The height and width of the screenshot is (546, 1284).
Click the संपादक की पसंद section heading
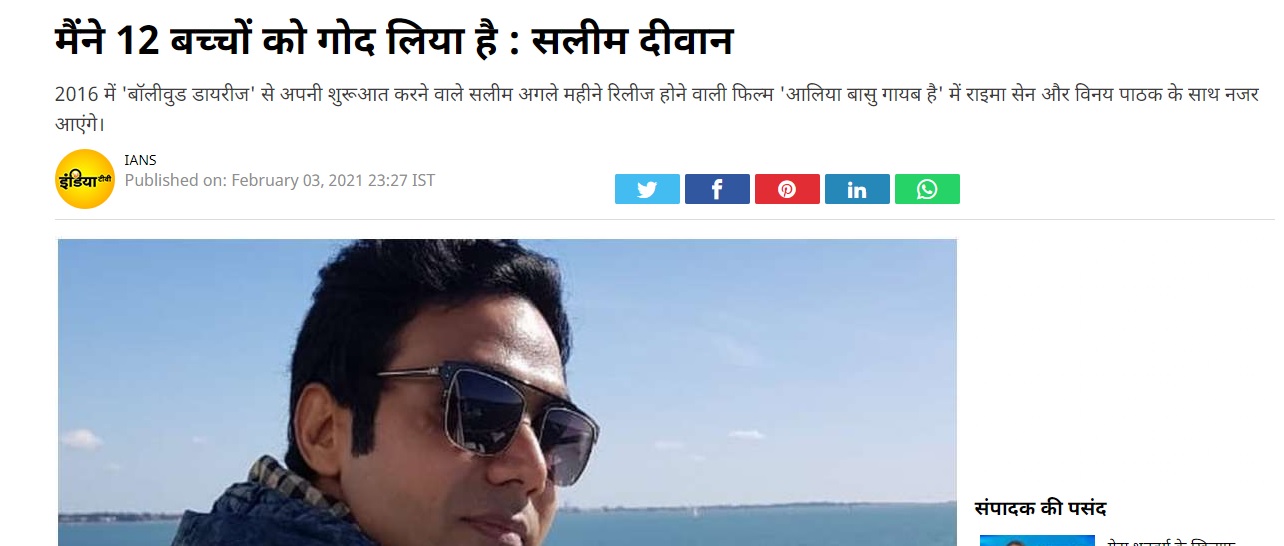click(x=1040, y=508)
